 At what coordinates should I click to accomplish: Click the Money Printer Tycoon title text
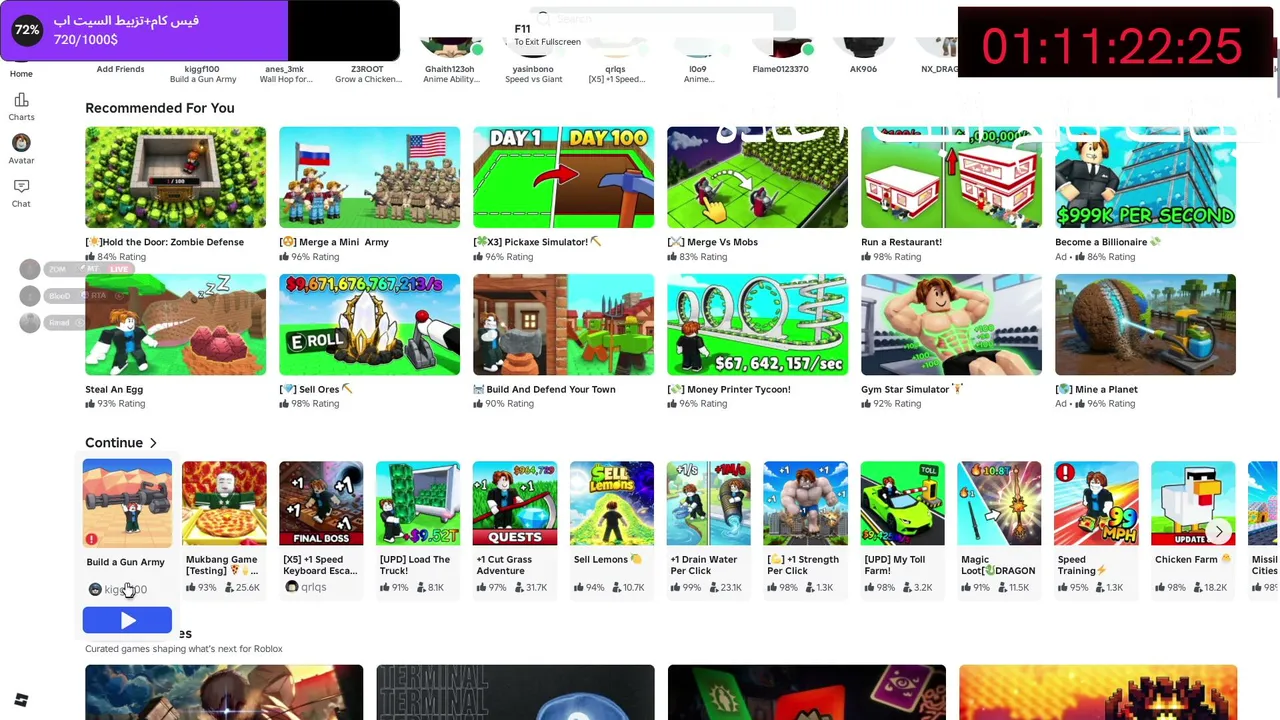click(x=728, y=389)
